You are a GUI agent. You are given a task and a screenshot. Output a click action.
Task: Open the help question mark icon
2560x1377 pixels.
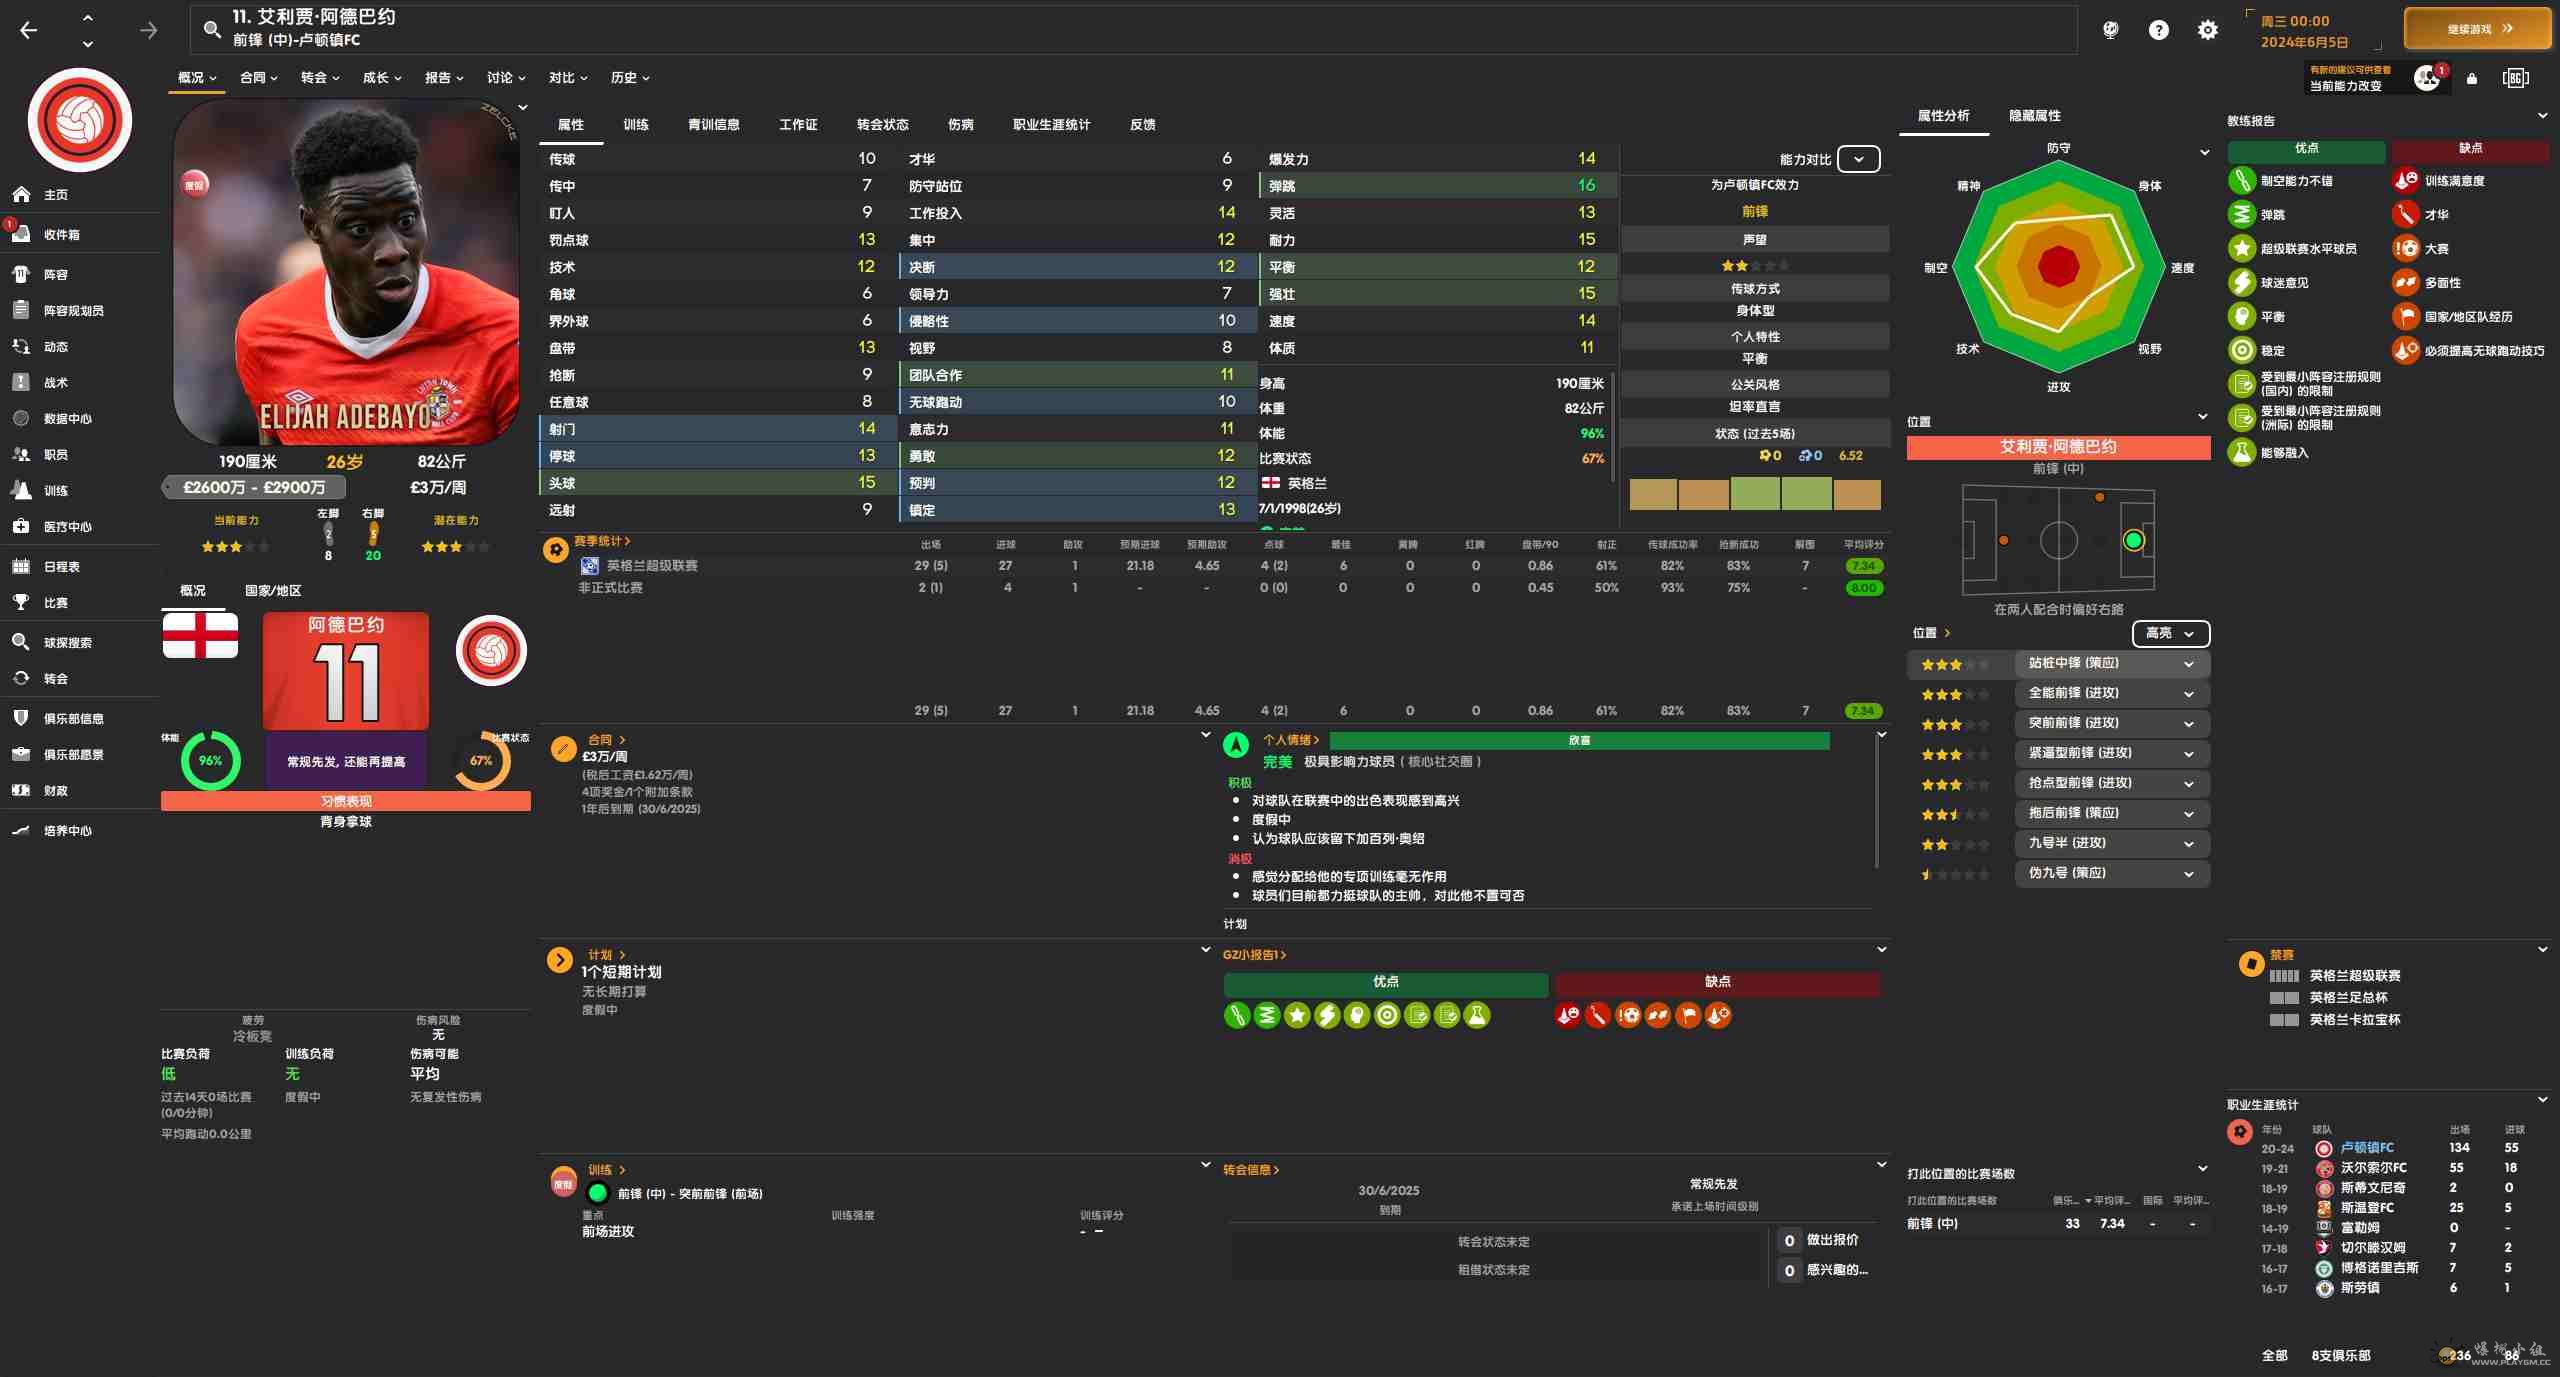[2159, 30]
